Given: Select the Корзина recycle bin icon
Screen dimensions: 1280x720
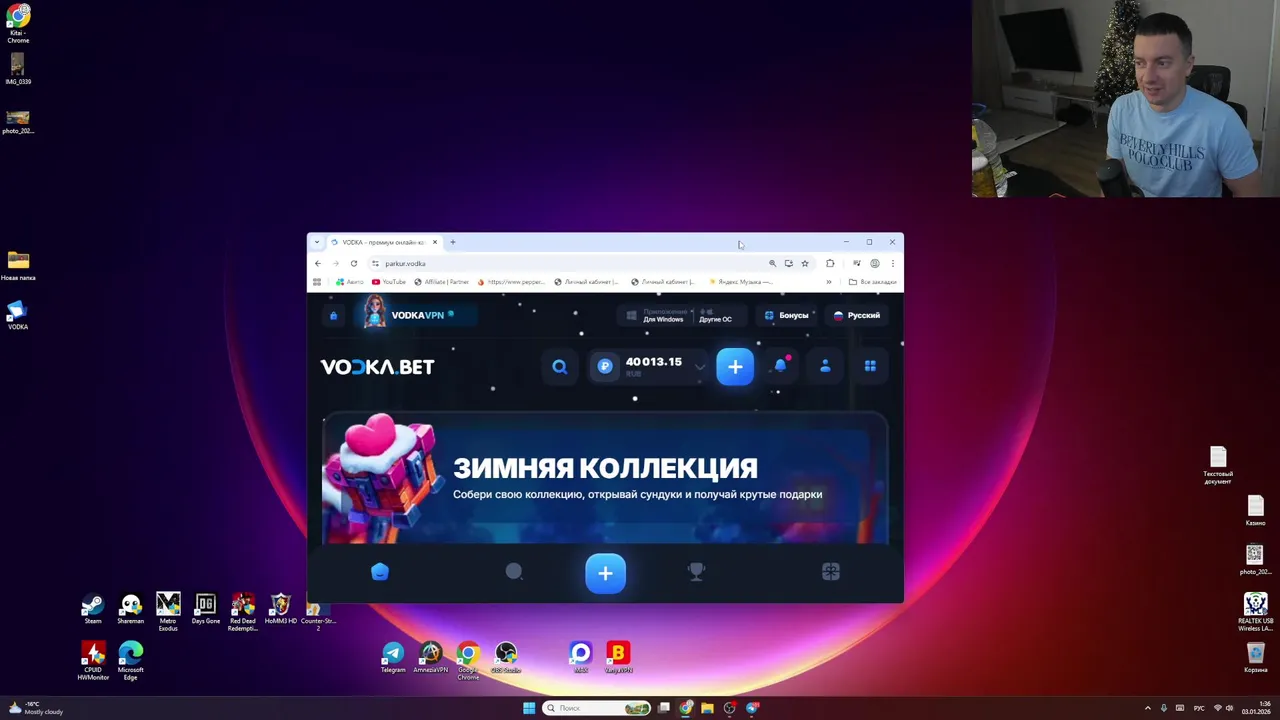Looking at the screenshot, I should coord(1255,658).
